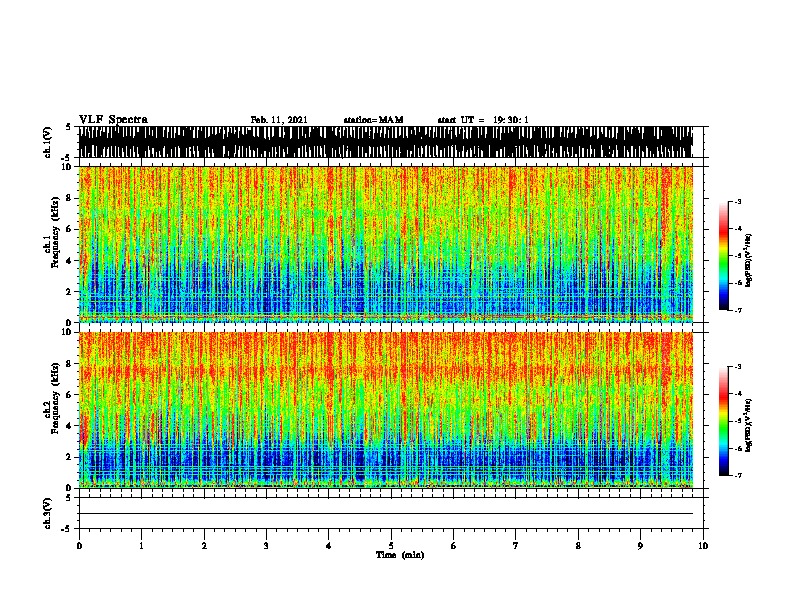Click the ch.2 spectrogram color scale bar
Screen dimensions: 792x612
pyautogui.click(x=724, y=421)
